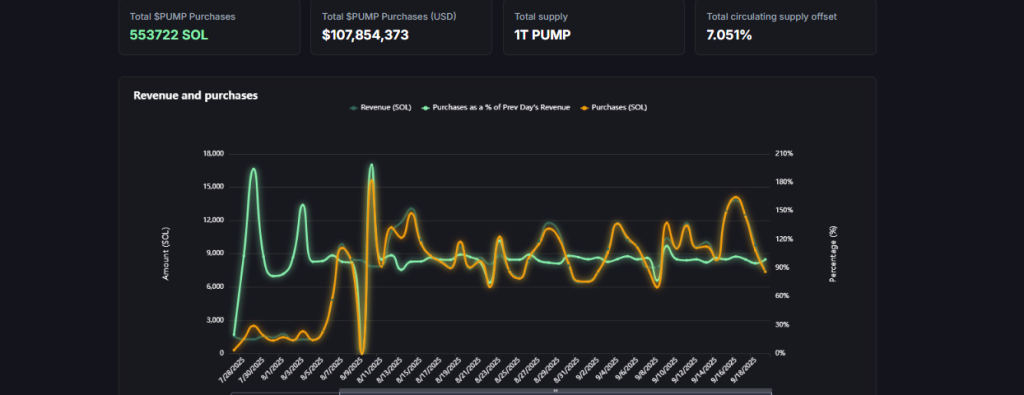1024x395 pixels.
Task: Click the 120% right axis label
Action: tap(784, 239)
